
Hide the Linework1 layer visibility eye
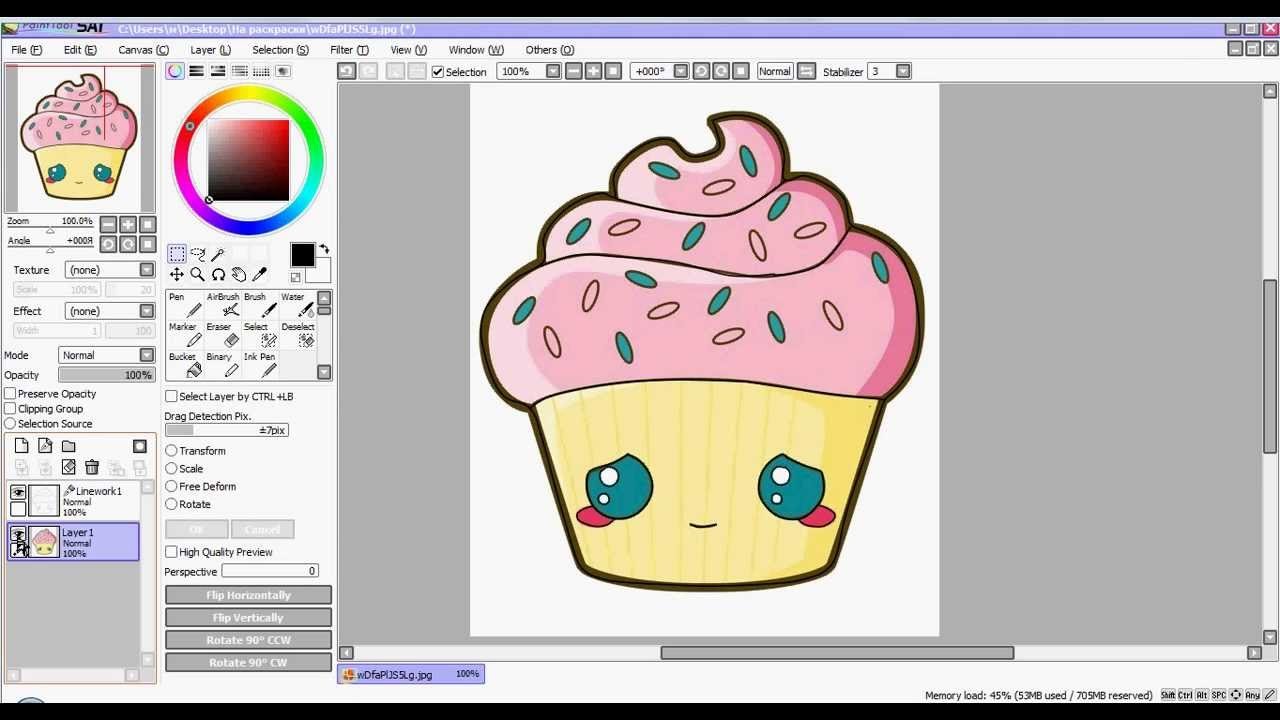pyautogui.click(x=18, y=492)
